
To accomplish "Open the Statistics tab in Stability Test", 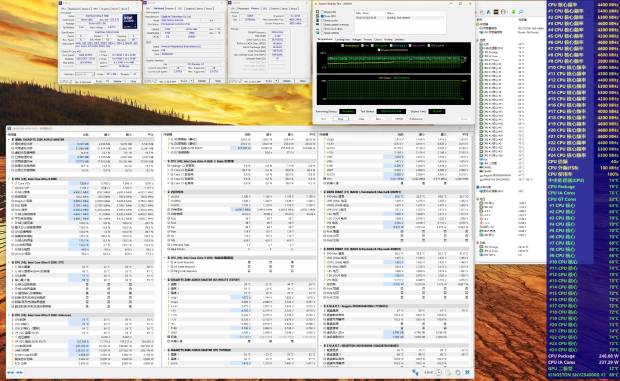I will [x=400, y=39].
